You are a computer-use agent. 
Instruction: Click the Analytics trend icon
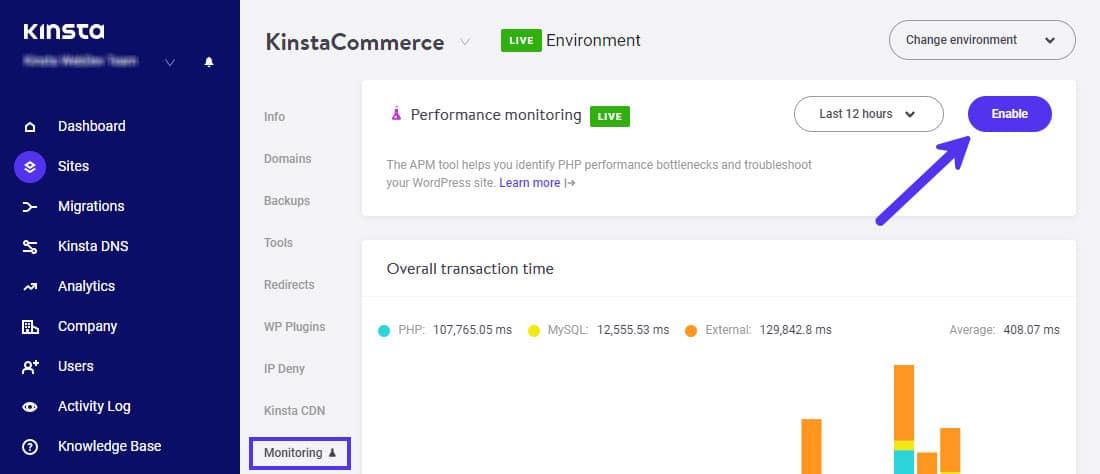click(30, 287)
